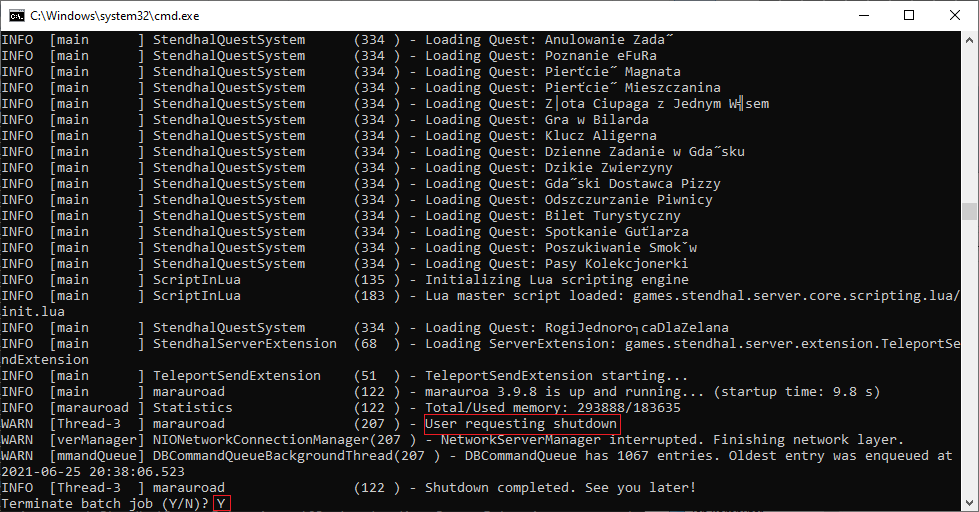
Task: Click the 'Initializing Lua scripting engine' log line
Action: [x=556, y=280]
